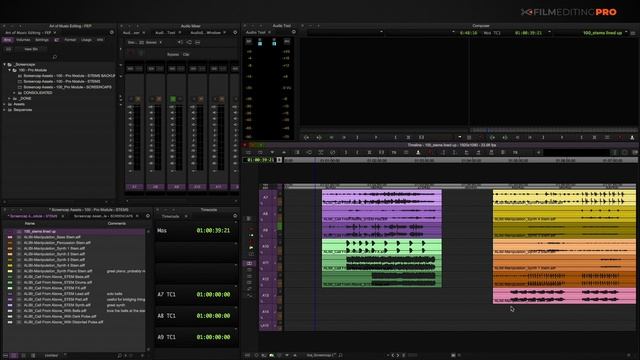
Task: Toggle mute on A10 in the Audio Mixer
Action: tap(200, 99)
